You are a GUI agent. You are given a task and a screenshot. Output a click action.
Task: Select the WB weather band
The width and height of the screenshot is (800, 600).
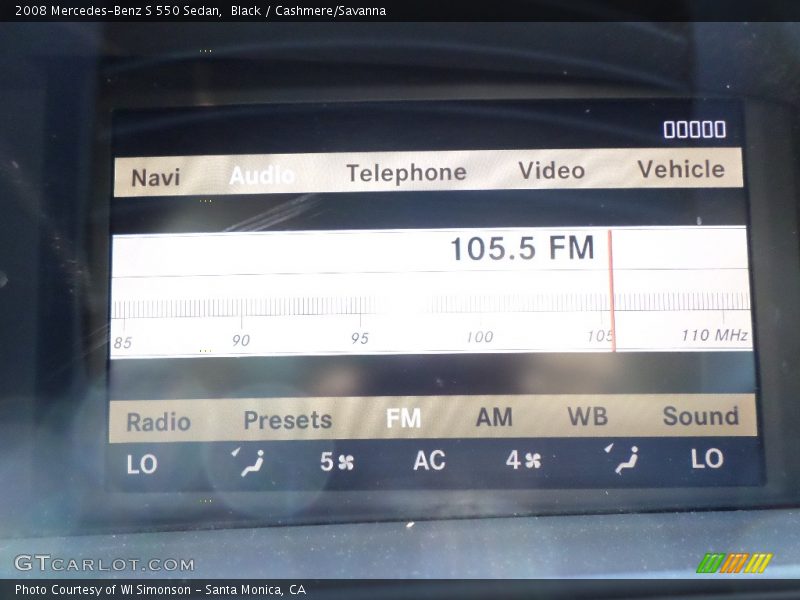[x=587, y=417]
